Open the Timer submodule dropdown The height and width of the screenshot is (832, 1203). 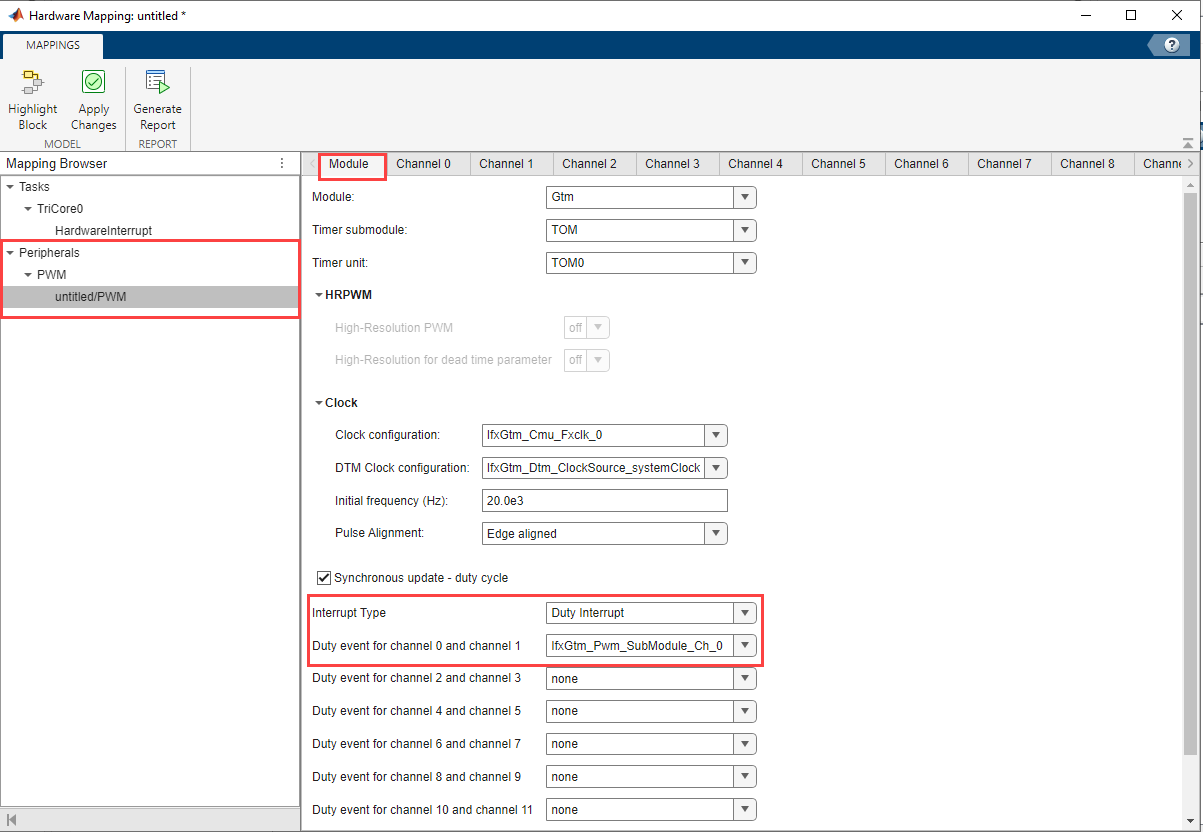point(744,230)
